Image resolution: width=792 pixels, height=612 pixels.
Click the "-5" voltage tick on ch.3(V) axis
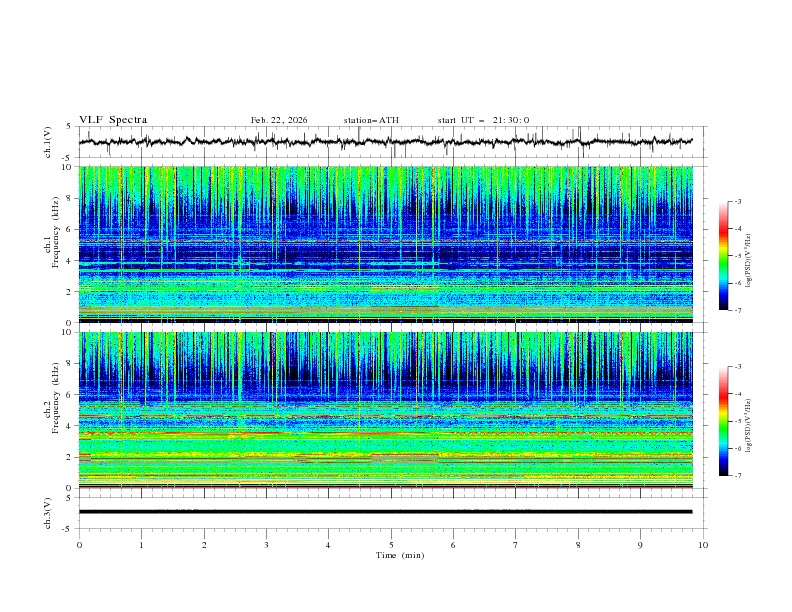68,529
